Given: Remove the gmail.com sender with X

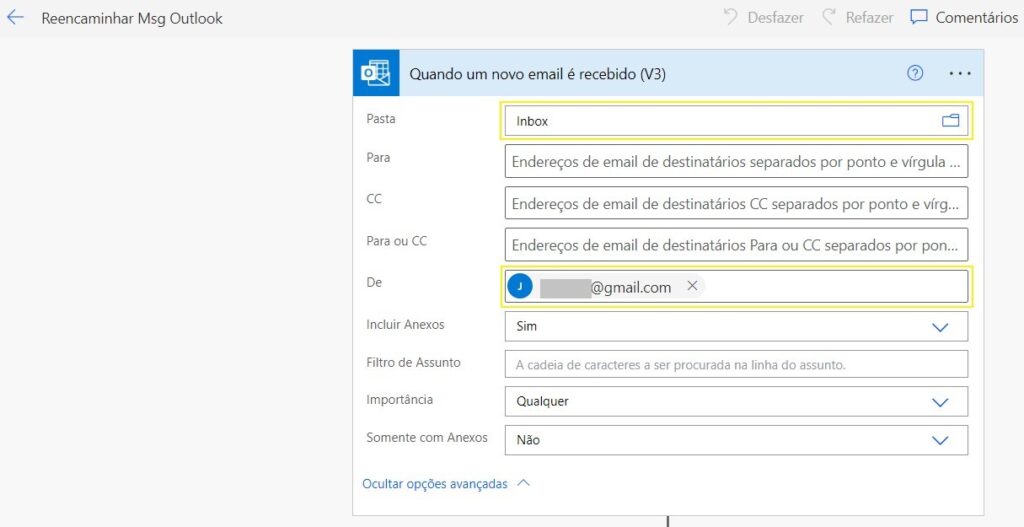Looking at the screenshot, I should tap(692, 287).
